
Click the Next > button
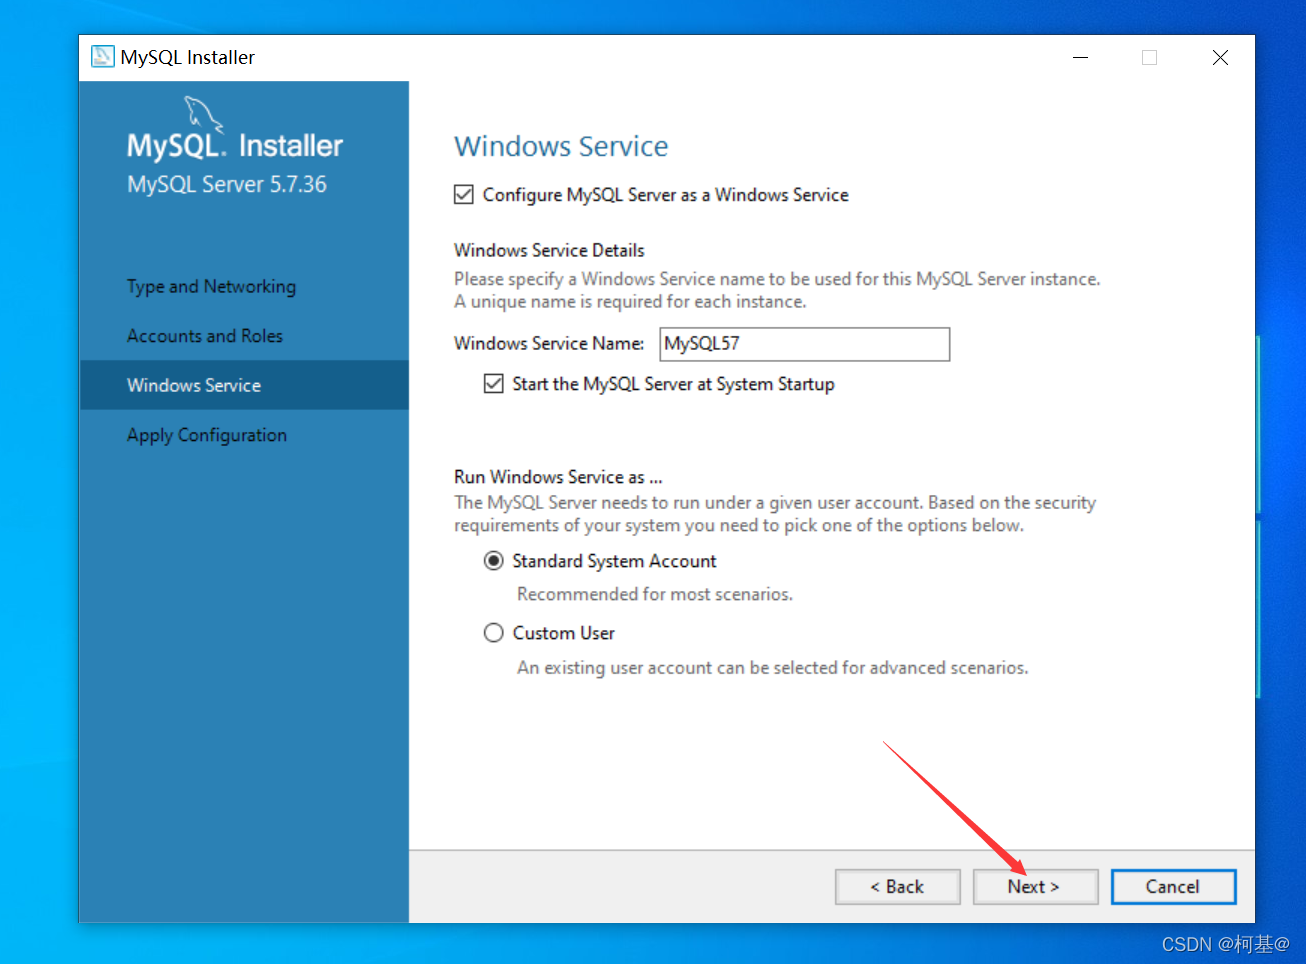click(1035, 887)
